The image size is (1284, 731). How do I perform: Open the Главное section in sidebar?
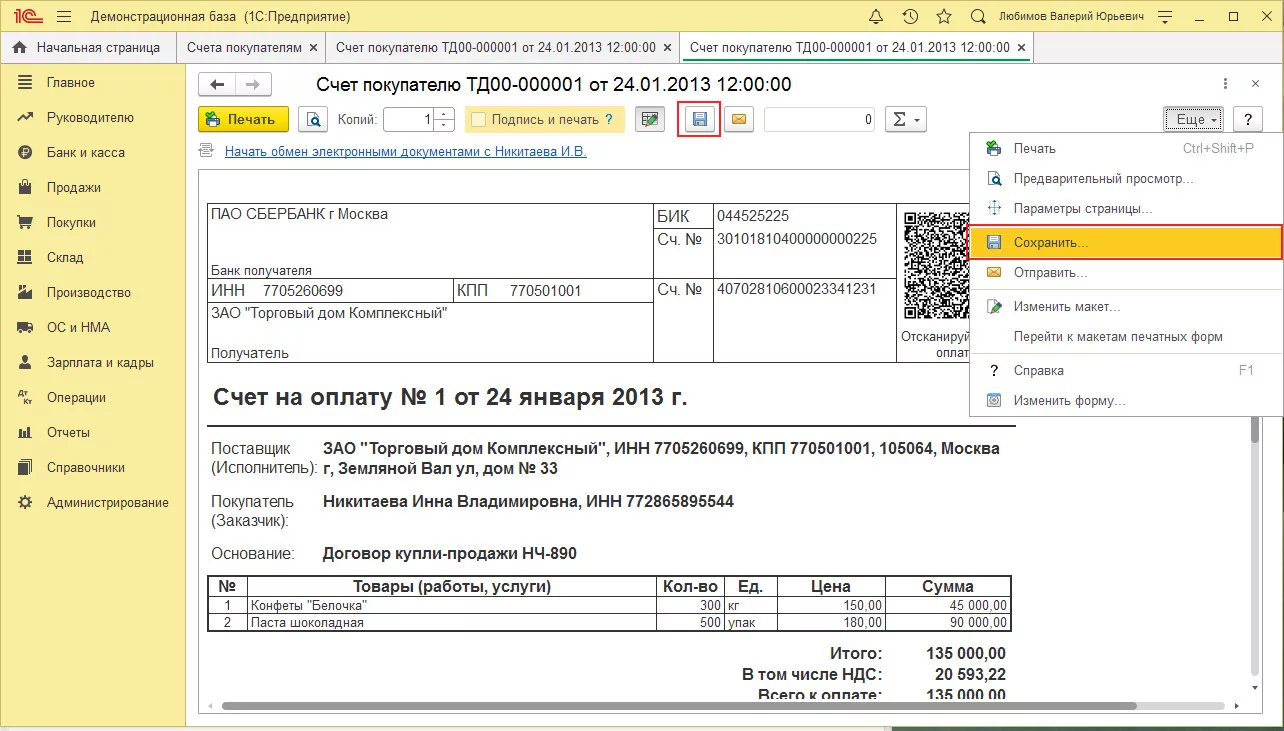tap(92, 82)
